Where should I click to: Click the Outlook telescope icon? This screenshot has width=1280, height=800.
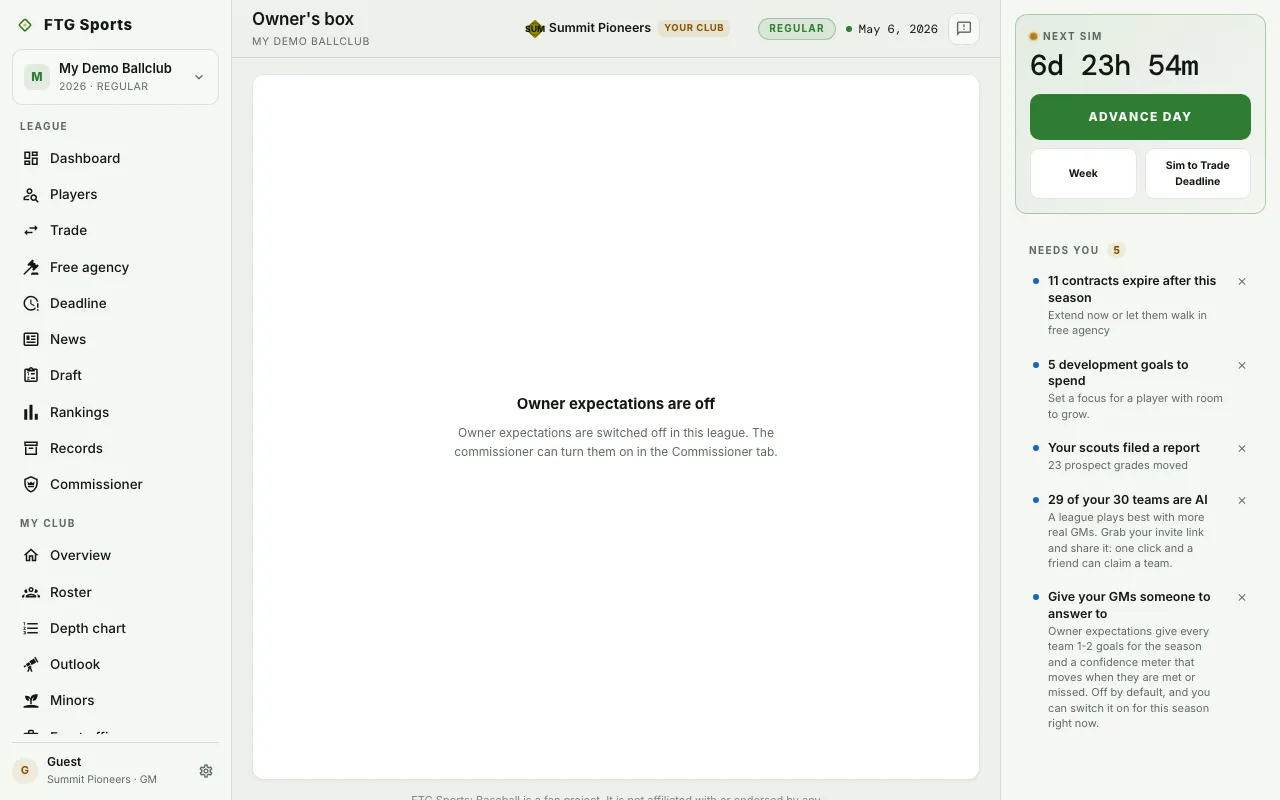pyautogui.click(x=31, y=664)
